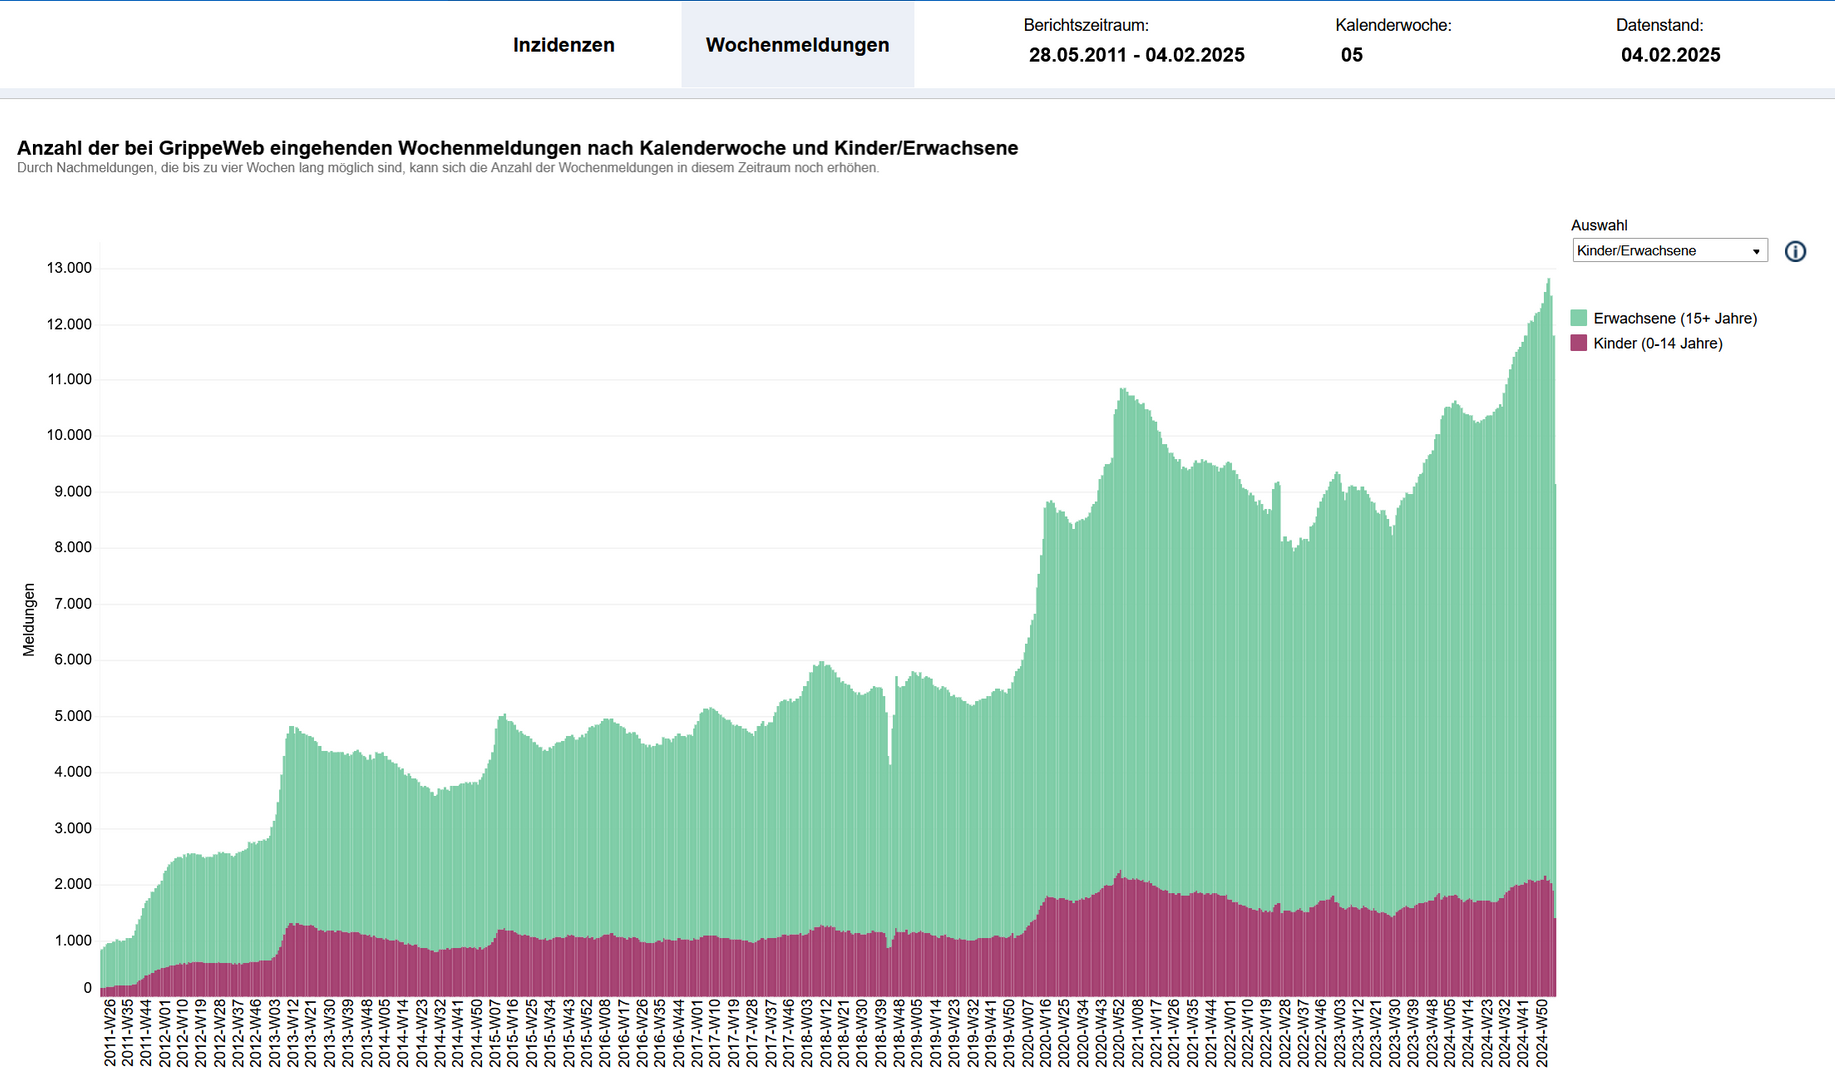Open the Kinder/Erwachsene selection dropdown

tap(1669, 251)
